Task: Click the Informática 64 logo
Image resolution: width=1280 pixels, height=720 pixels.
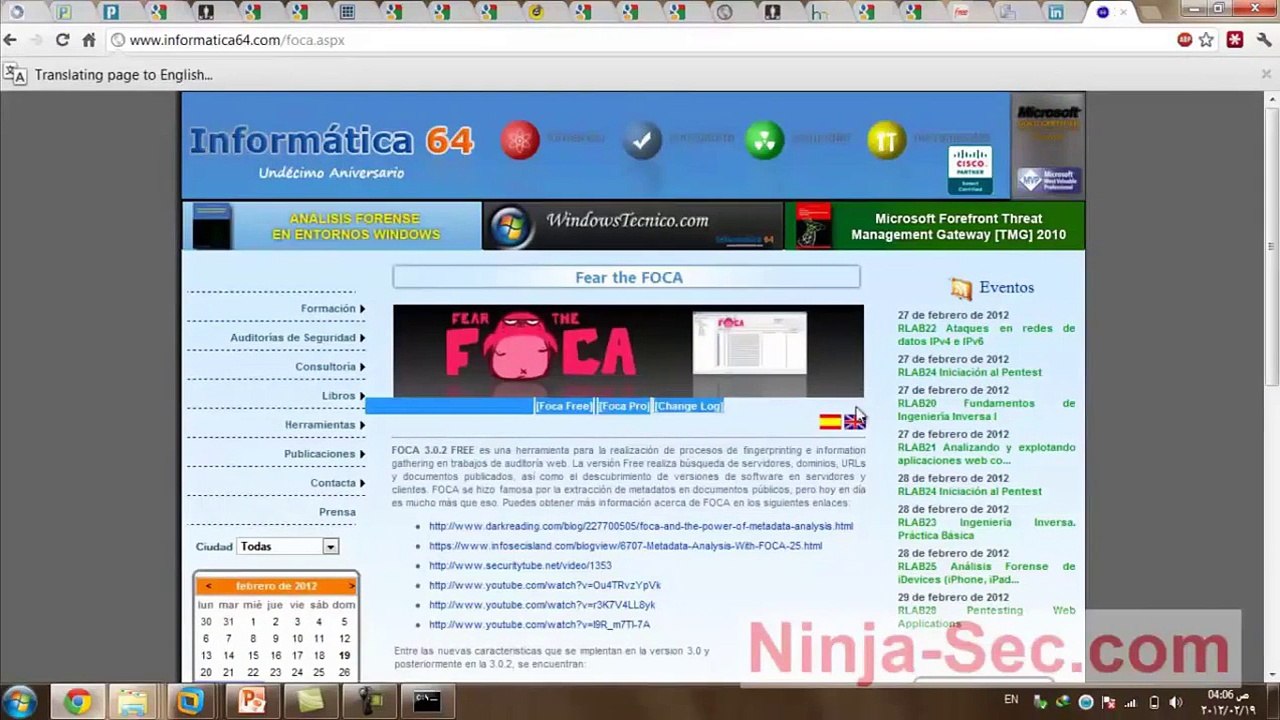Action: [331, 141]
